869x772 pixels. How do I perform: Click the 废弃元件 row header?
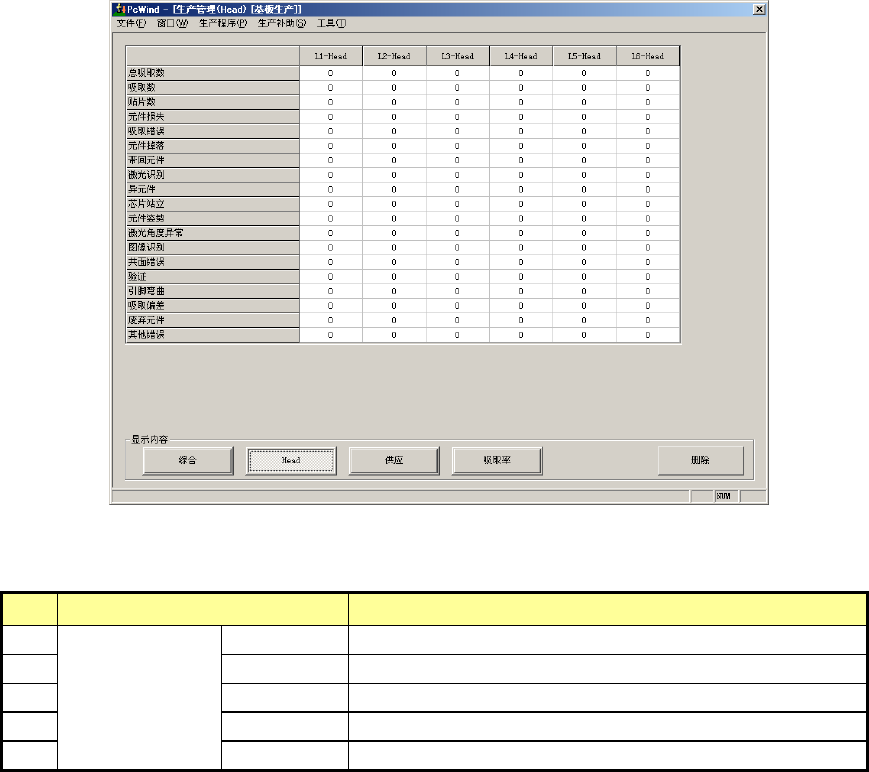(213, 320)
